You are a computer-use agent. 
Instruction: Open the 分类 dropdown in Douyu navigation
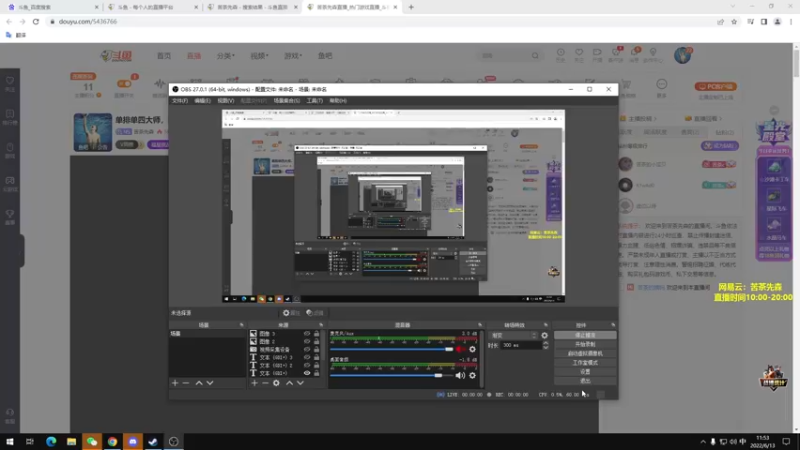click(226, 56)
